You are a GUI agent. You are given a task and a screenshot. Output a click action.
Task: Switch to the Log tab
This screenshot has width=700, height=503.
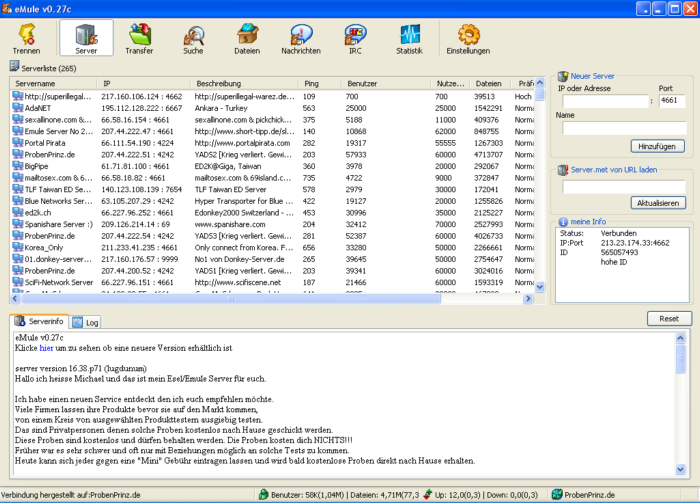point(86,323)
